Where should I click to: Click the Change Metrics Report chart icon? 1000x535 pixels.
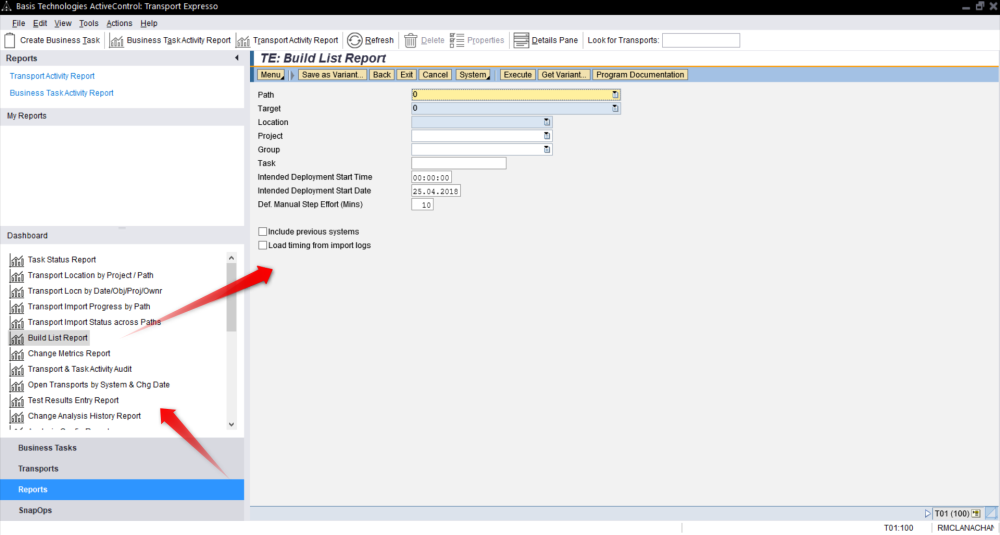click(17, 354)
